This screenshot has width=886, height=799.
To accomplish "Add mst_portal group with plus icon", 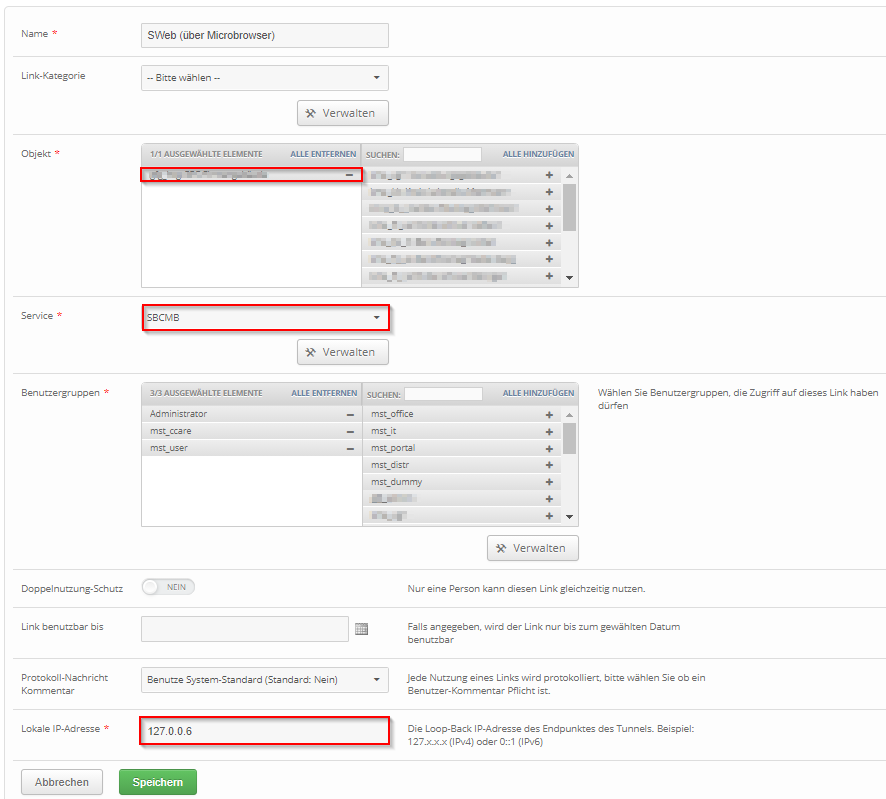I will pos(549,448).
